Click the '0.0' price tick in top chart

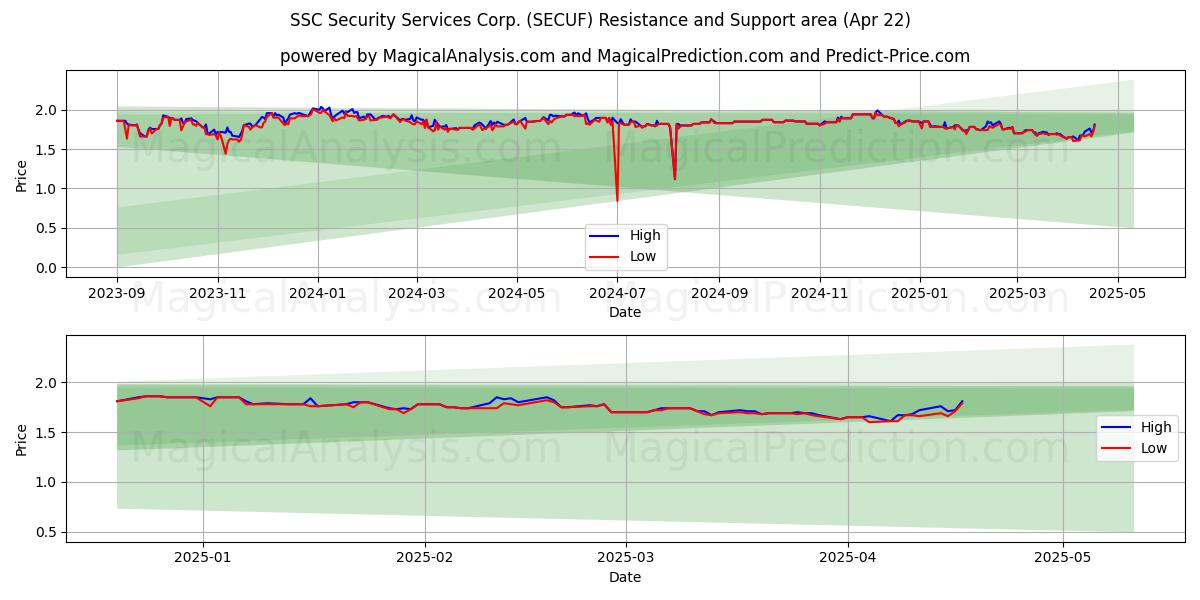pos(48,268)
